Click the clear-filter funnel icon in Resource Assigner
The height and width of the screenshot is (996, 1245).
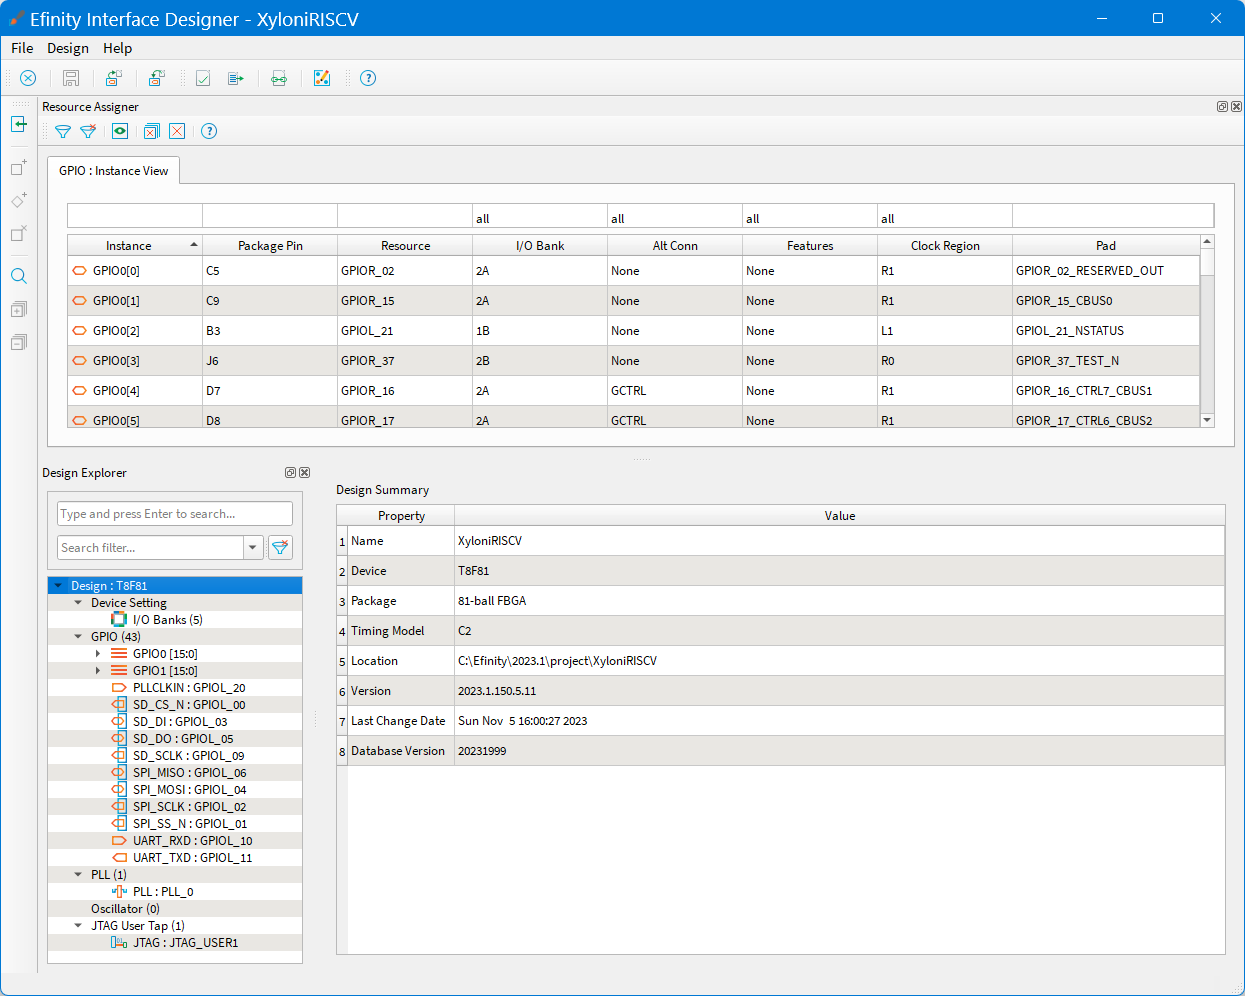[88, 131]
